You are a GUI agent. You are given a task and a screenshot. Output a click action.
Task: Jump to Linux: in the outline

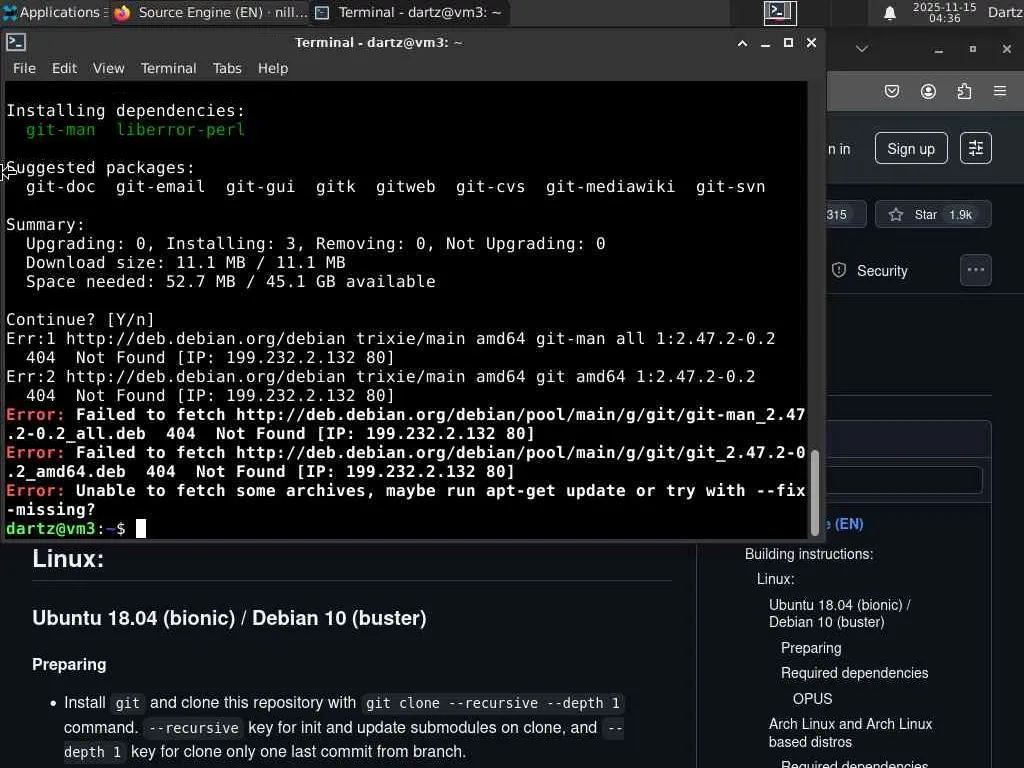tap(776, 579)
